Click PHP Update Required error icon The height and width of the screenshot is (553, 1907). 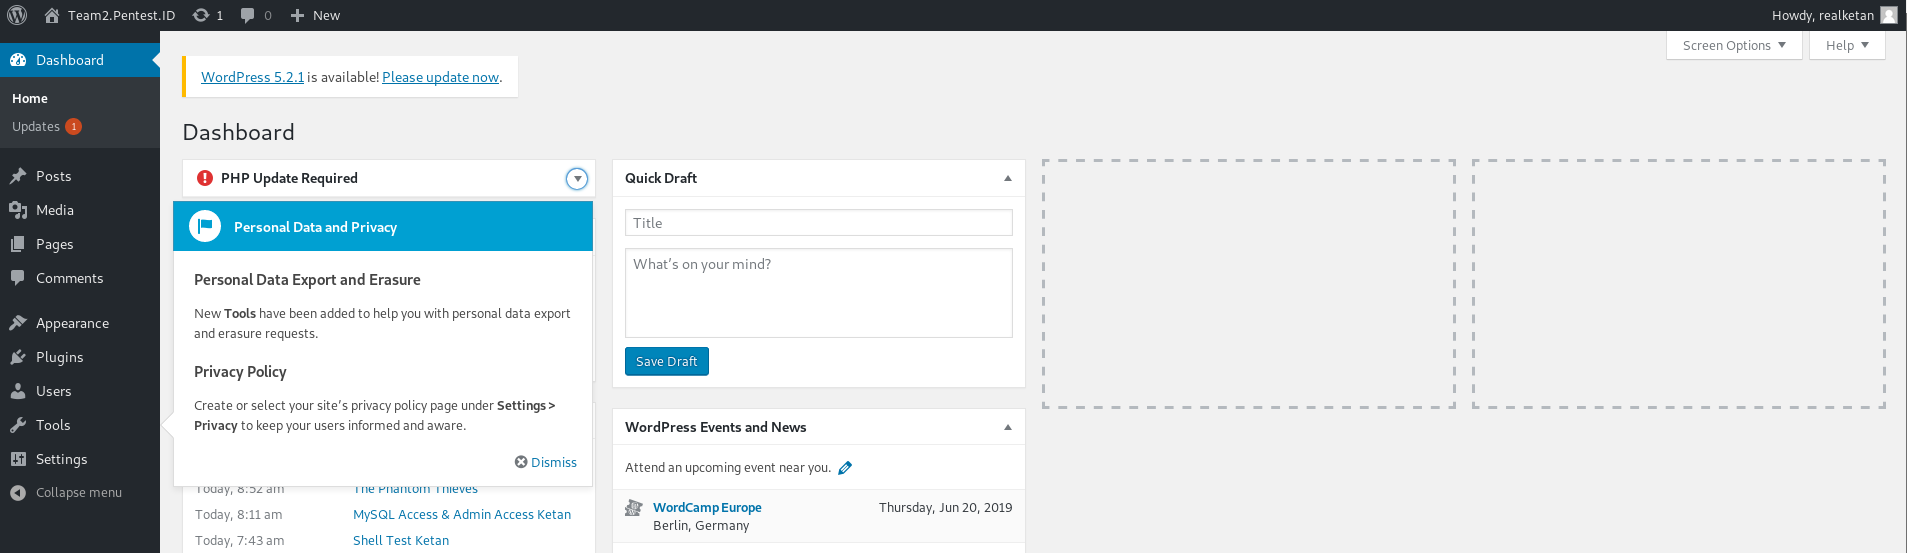(205, 178)
